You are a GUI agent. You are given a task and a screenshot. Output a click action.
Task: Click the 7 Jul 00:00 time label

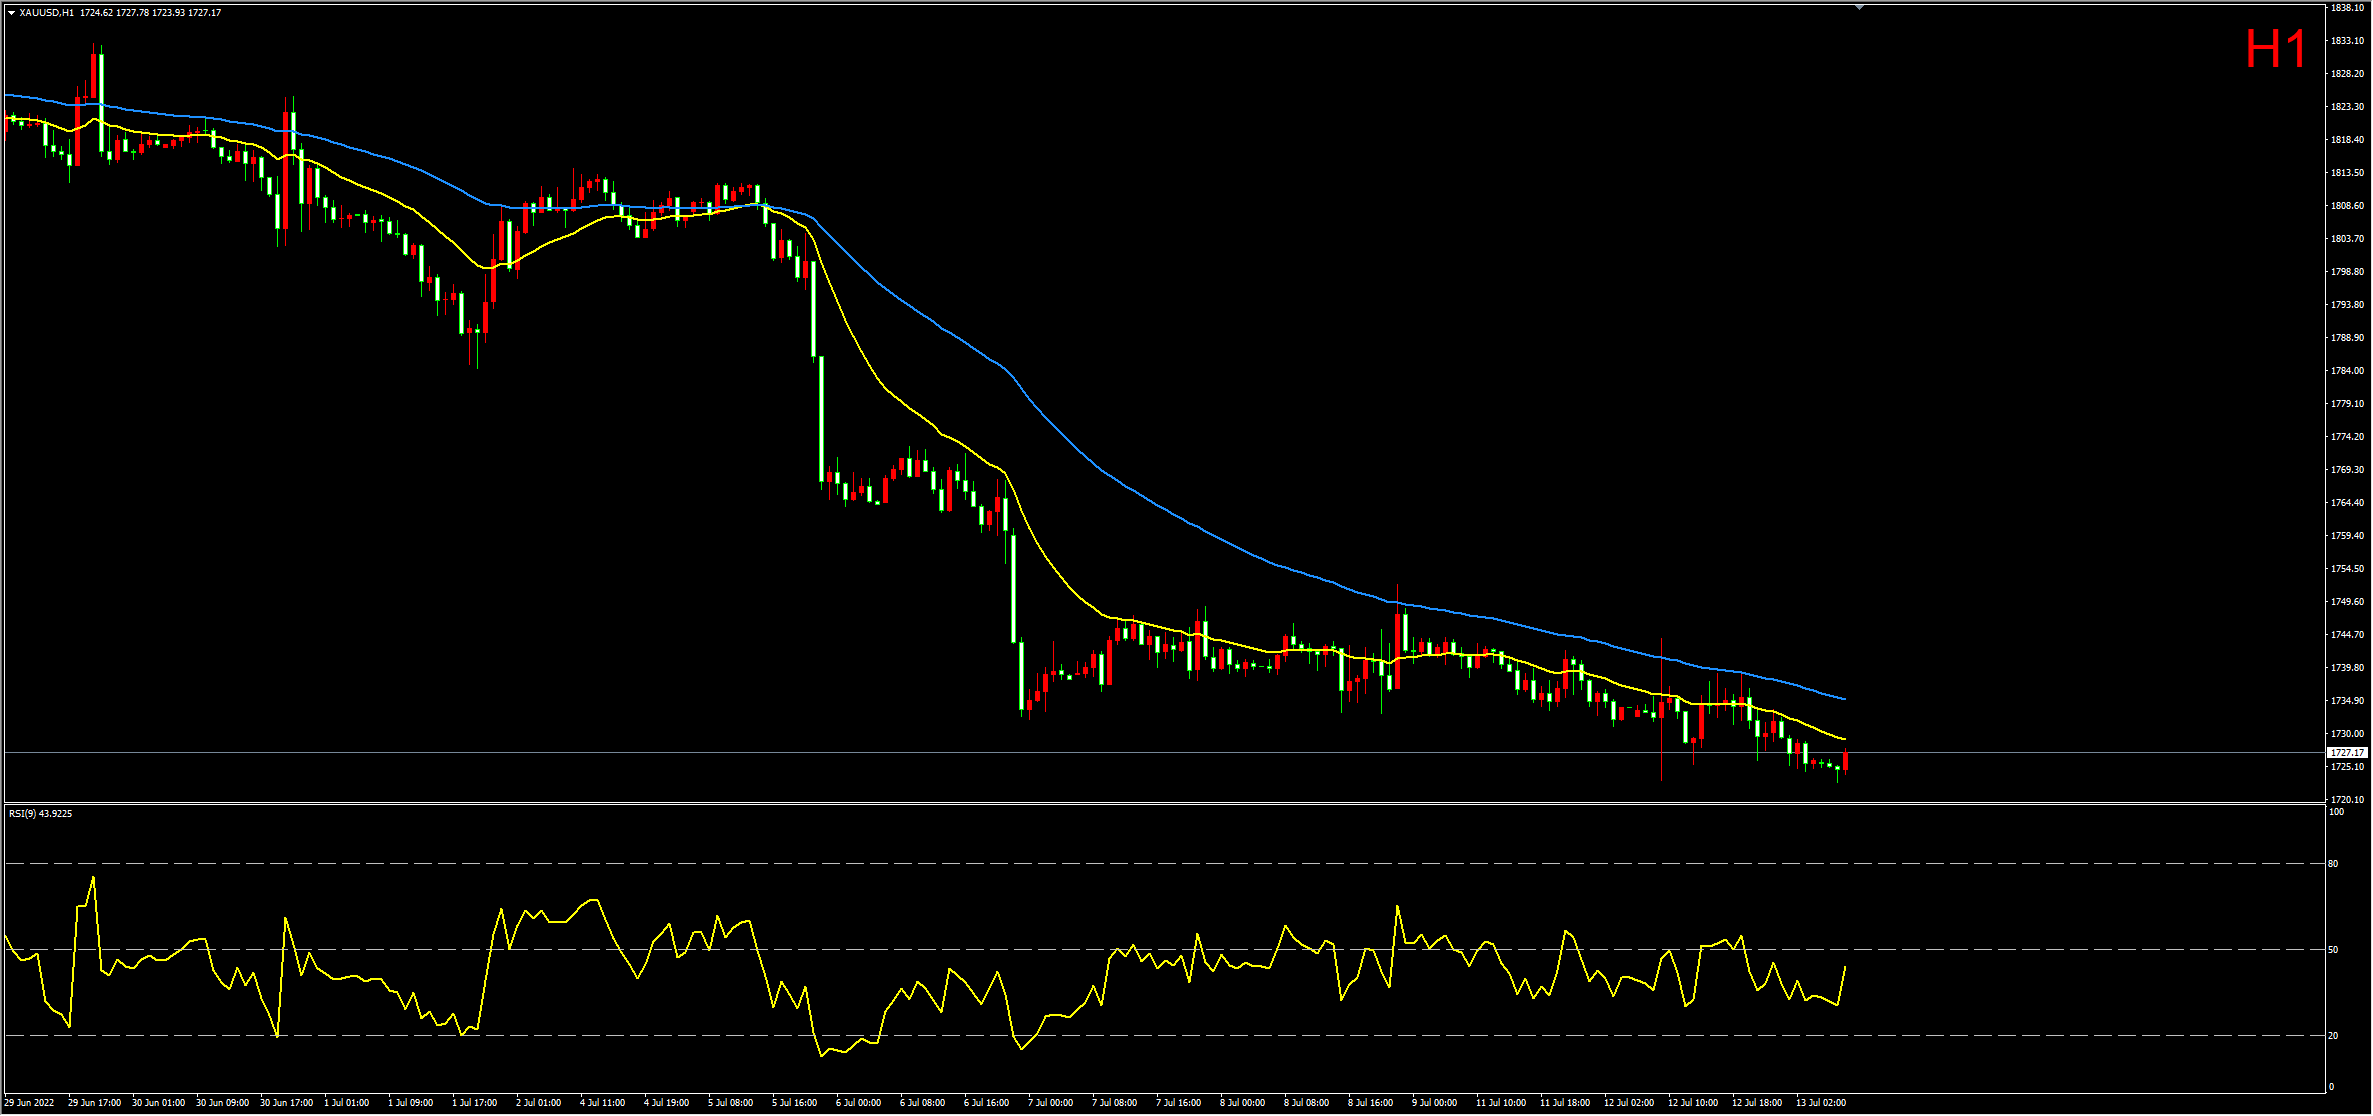click(x=1050, y=1103)
